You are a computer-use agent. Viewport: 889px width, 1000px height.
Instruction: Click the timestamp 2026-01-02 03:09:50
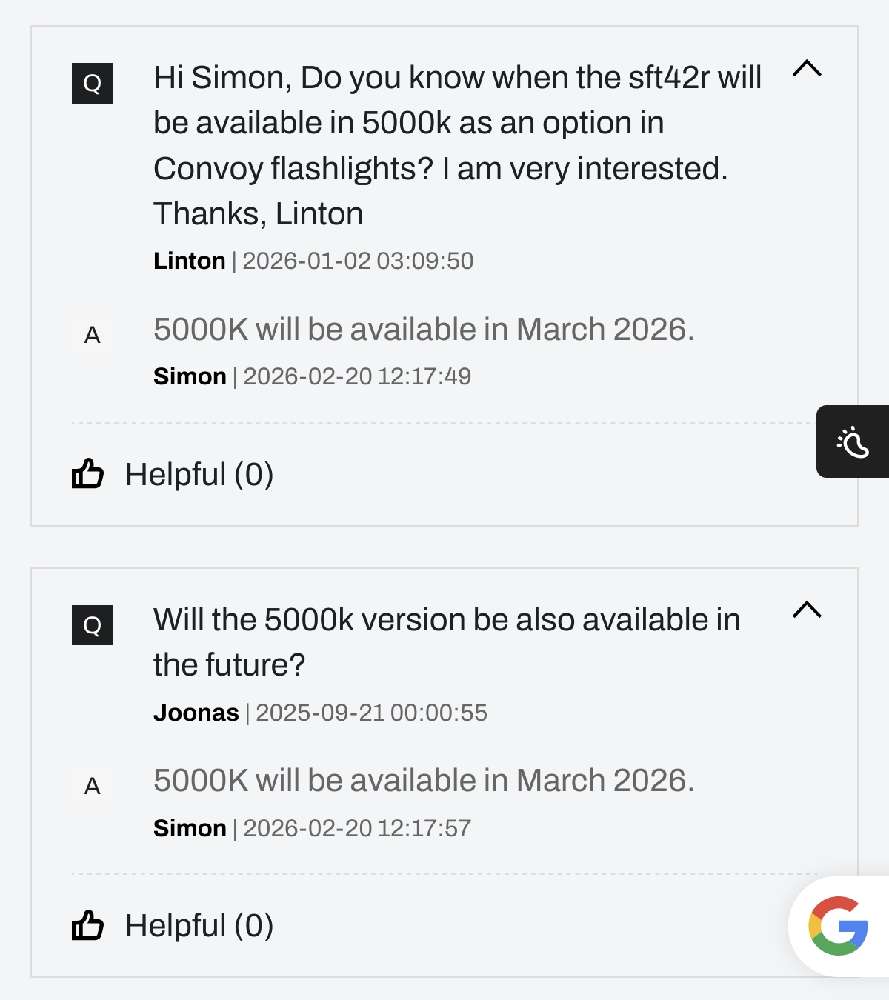pos(358,261)
